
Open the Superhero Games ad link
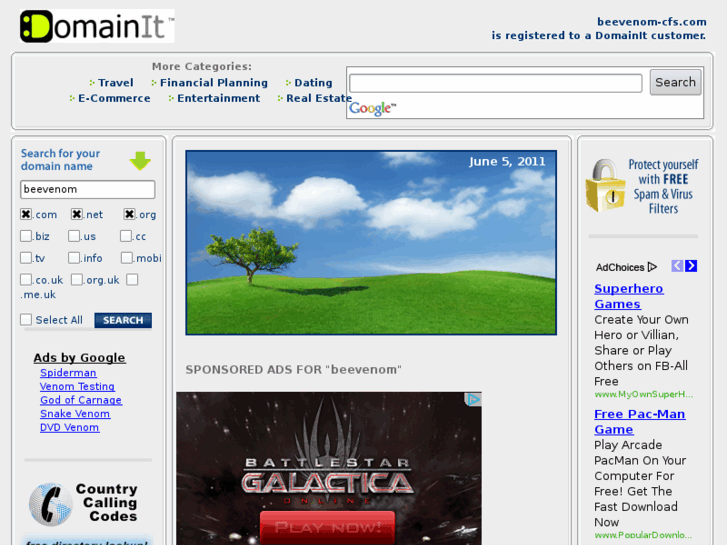(x=629, y=296)
